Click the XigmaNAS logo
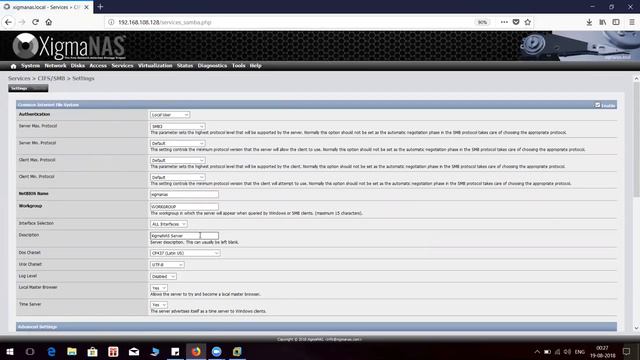 (69, 46)
